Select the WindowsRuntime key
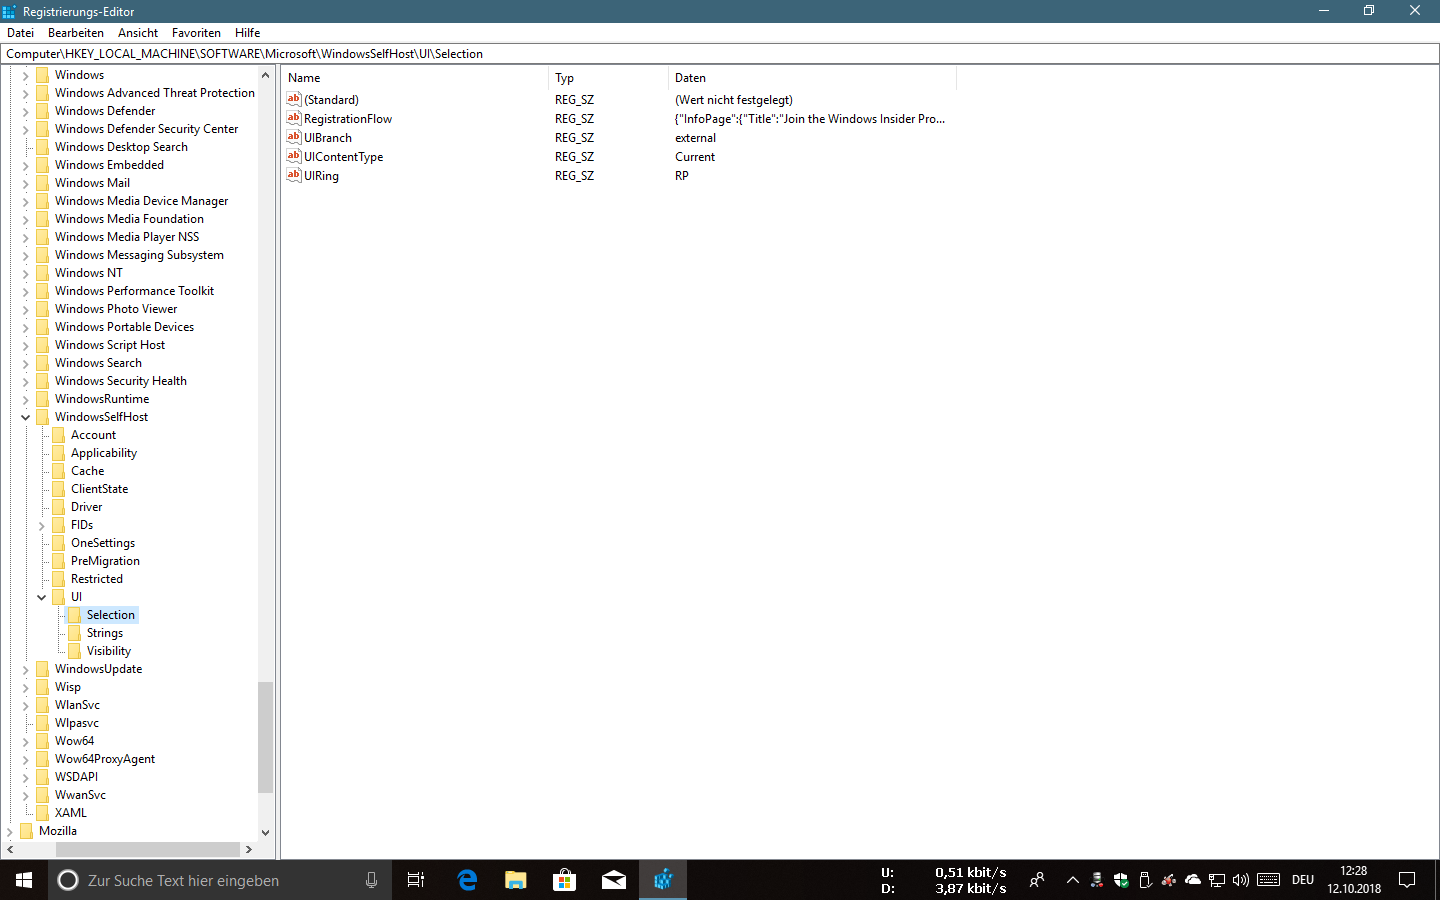This screenshot has width=1440, height=900. (x=102, y=399)
